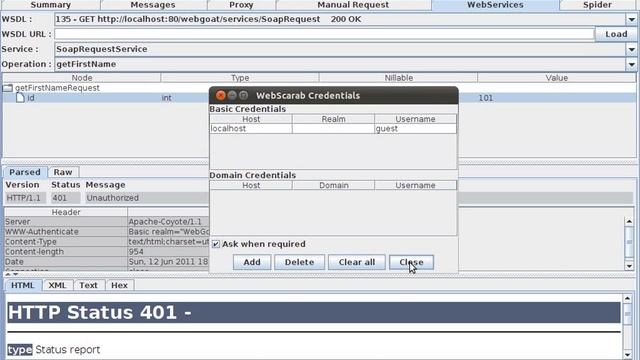Switch to the Summary tab
Image resolution: width=640 pixels, height=360 pixels.
click(x=50, y=5)
